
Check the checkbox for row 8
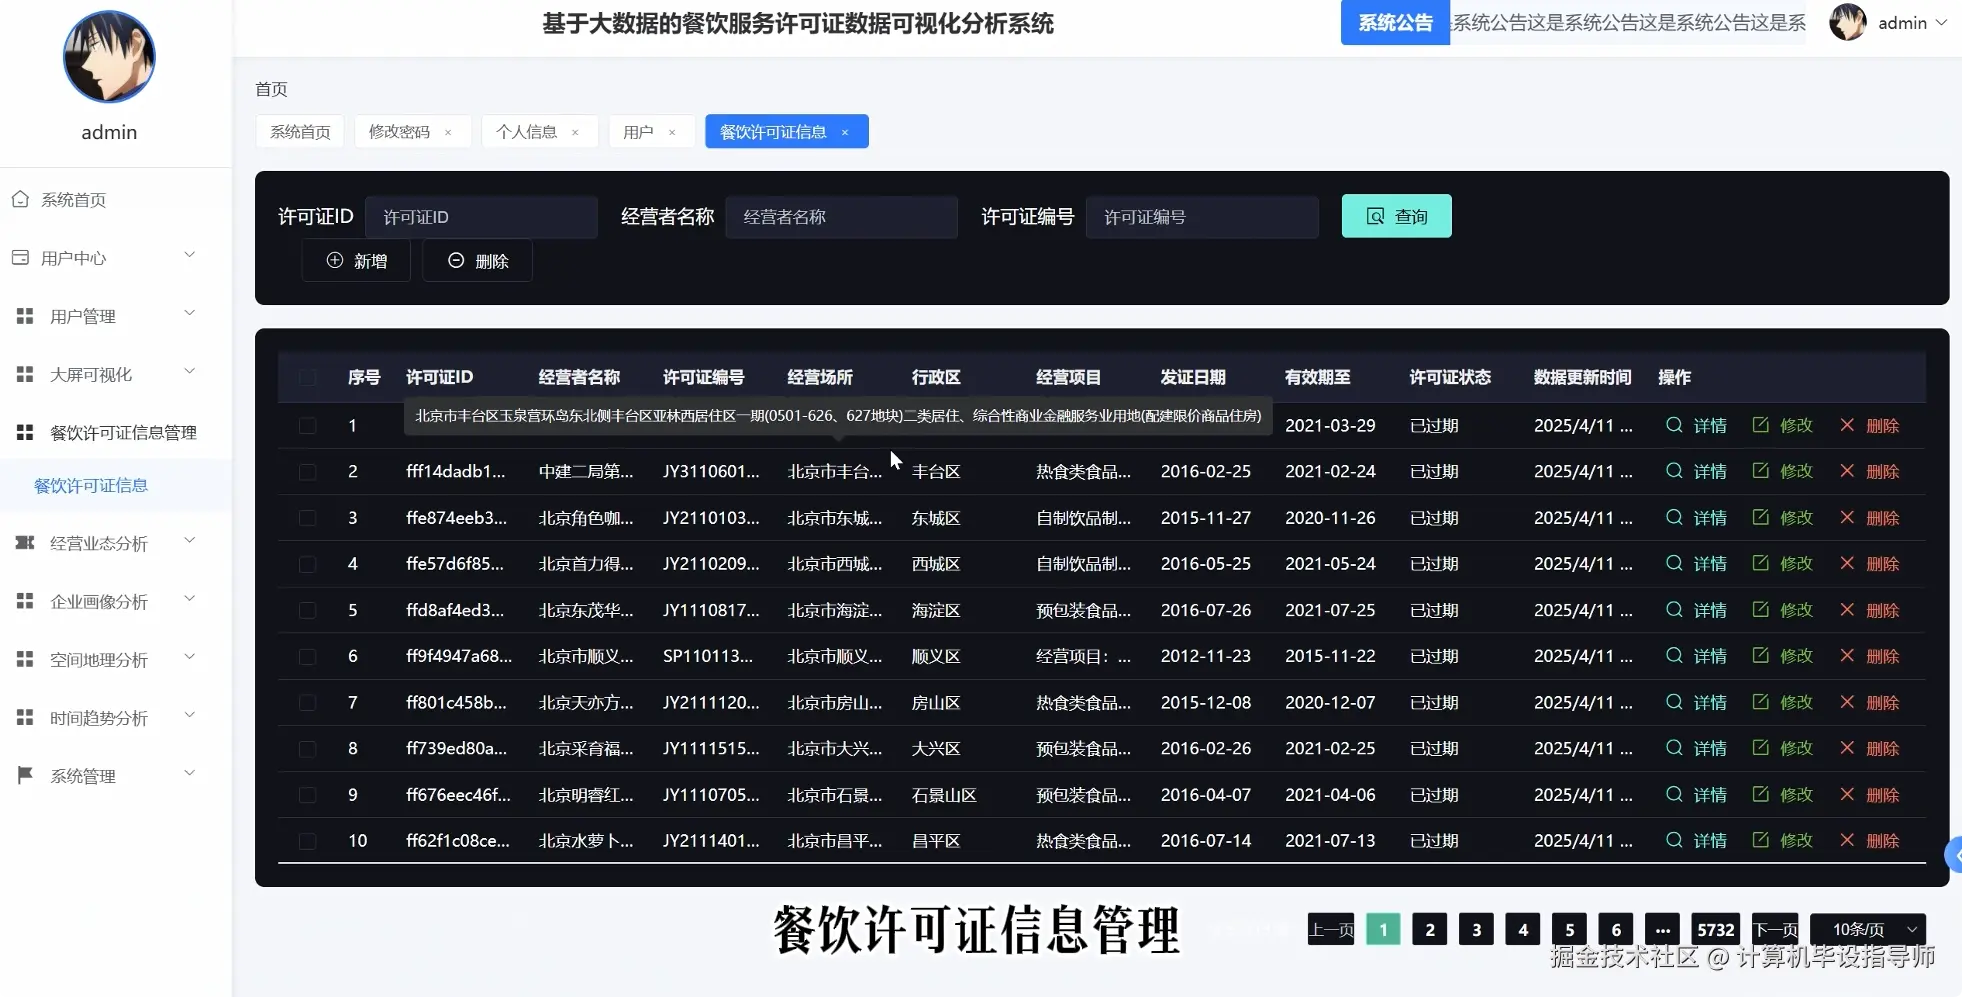click(308, 749)
